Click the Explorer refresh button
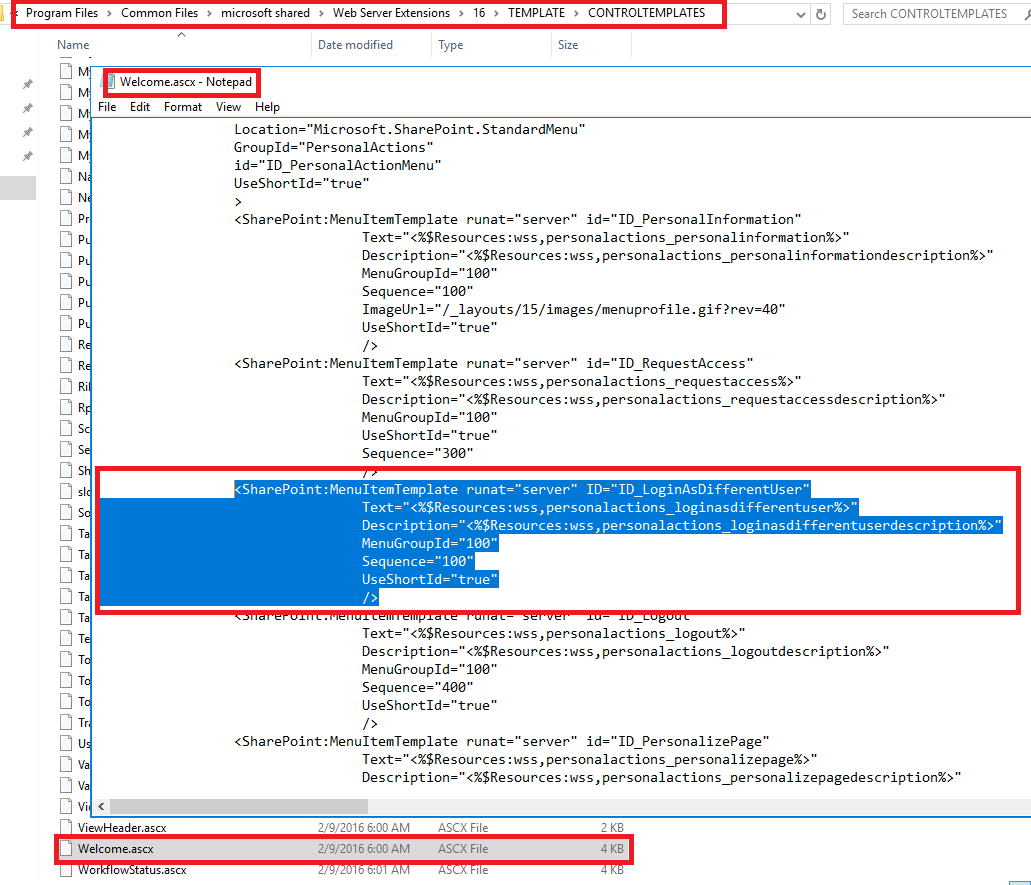This screenshot has height=885, width=1031. pos(821,14)
